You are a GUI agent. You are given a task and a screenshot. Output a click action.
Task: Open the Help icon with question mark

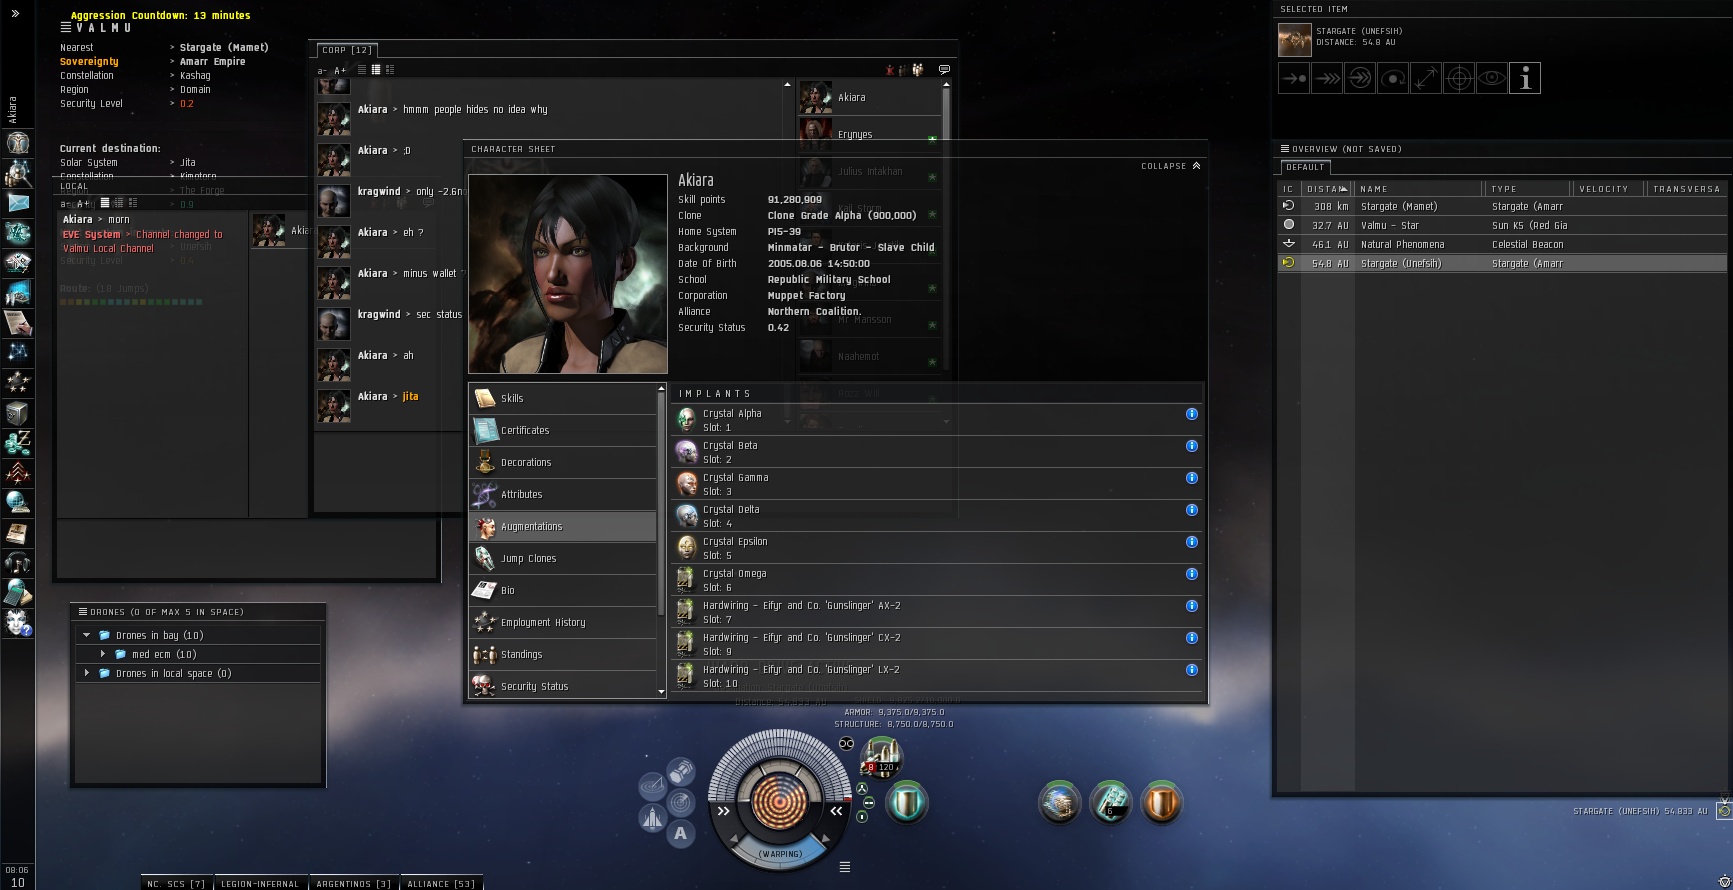[x=18, y=622]
